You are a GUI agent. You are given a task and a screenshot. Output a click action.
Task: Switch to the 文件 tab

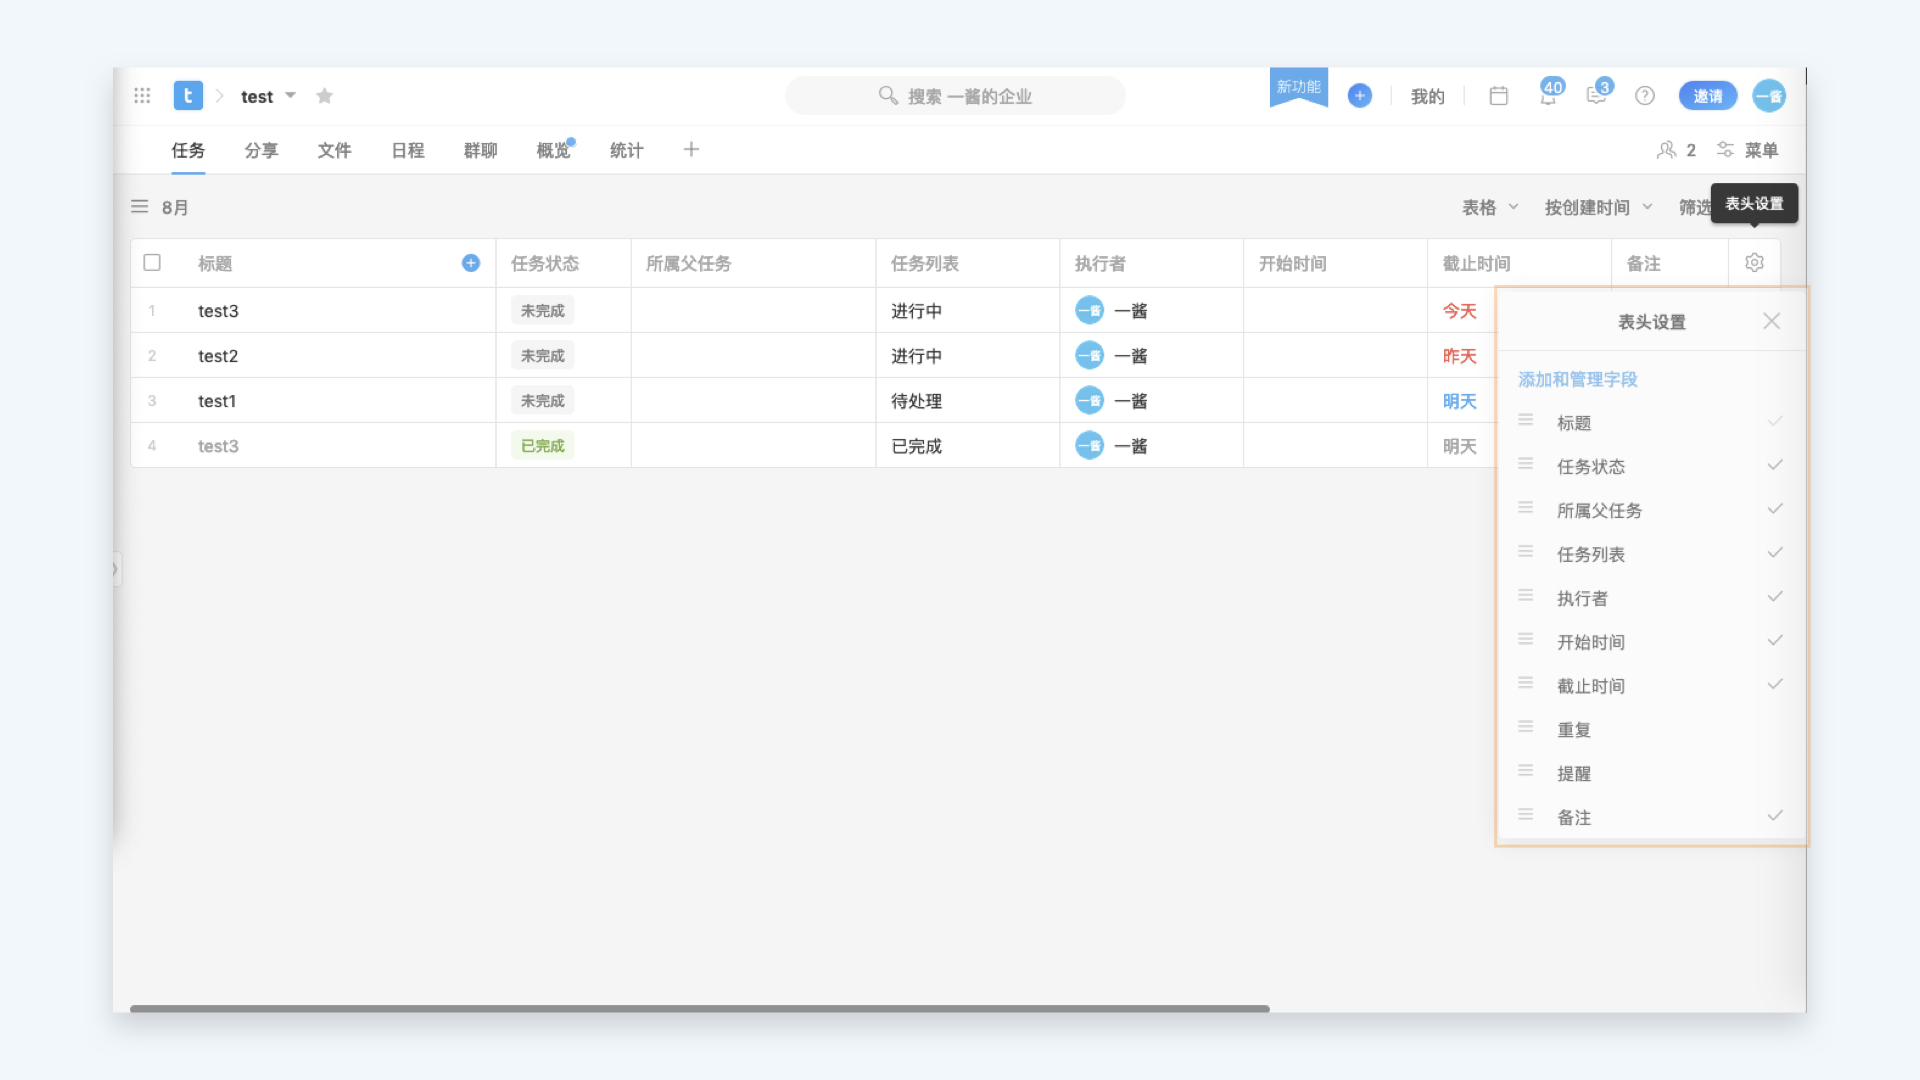click(334, 151)
